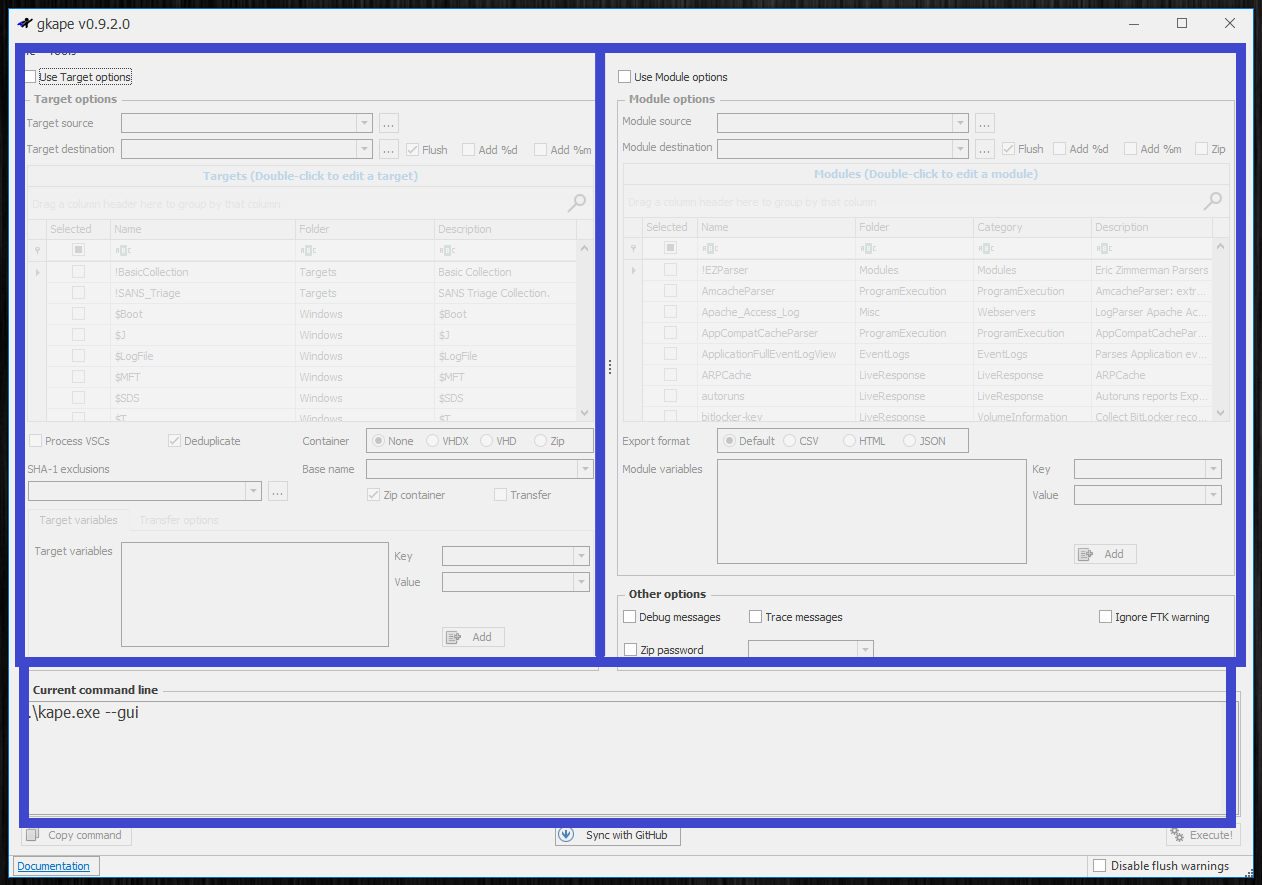Screen dimensions: 1262x885
Task: Select the !SANS_Triage target row
Action: pos(302,293)
